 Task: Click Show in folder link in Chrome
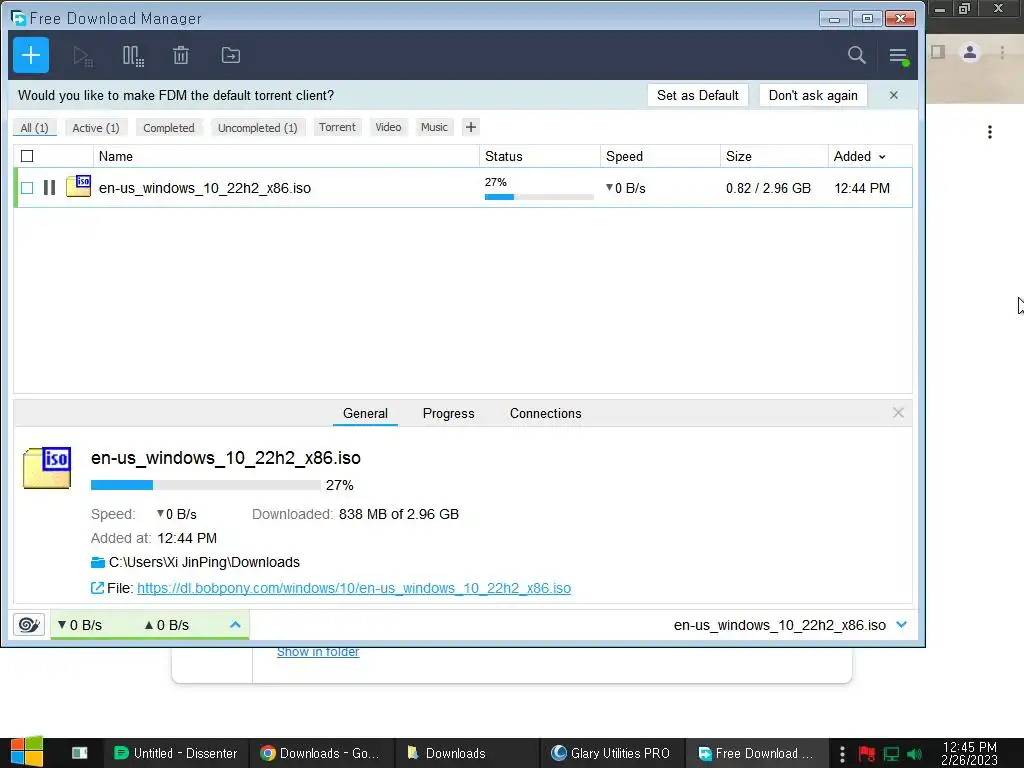[318, 652]
